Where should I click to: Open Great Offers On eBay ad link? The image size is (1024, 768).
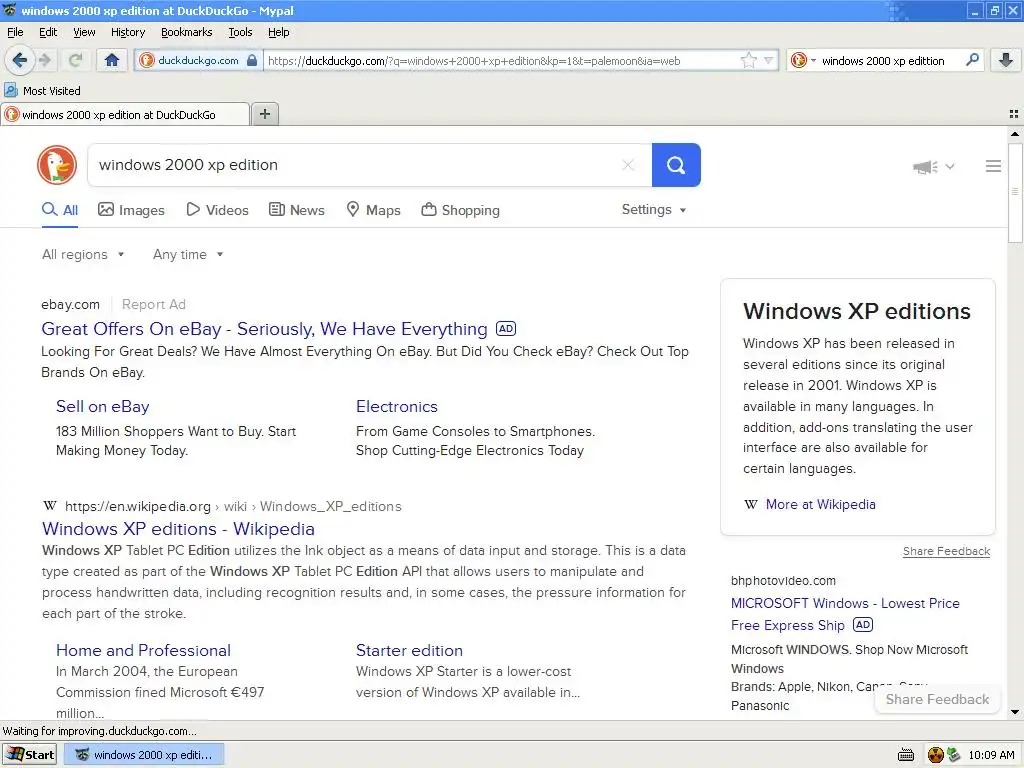tap(264, 329)
